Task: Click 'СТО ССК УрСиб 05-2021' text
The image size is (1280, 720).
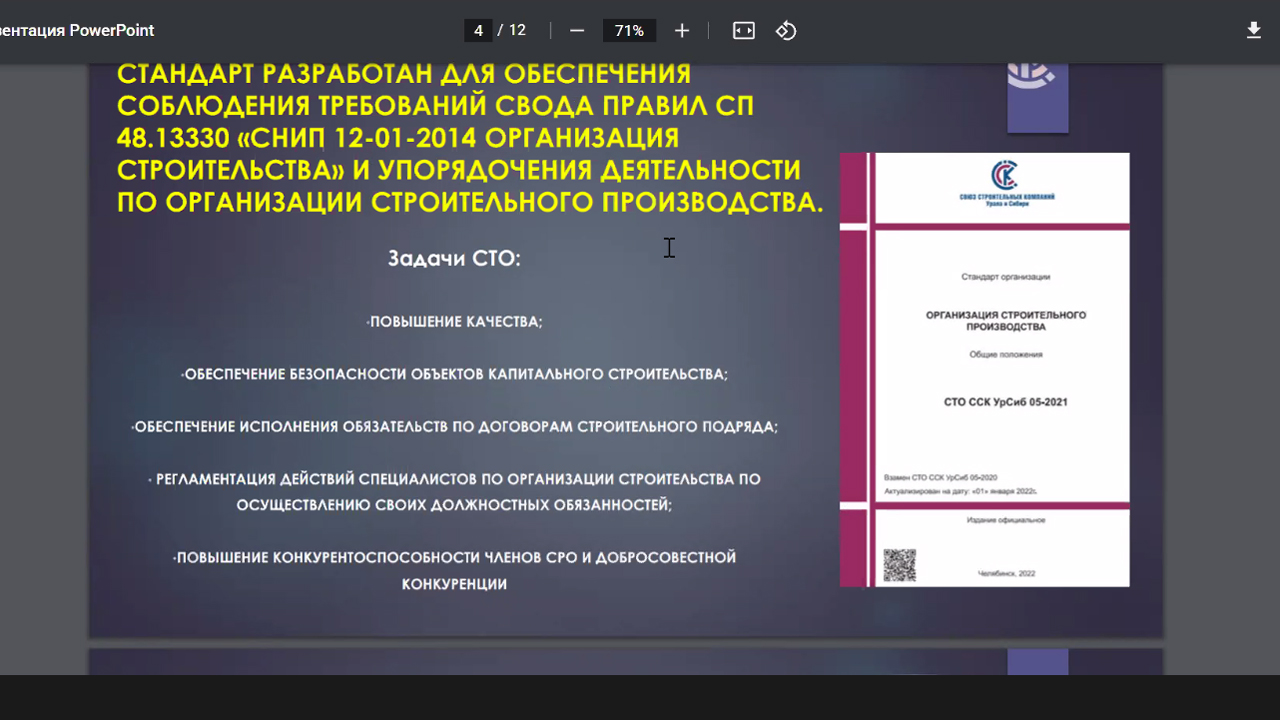Action: click(1005, 402)
